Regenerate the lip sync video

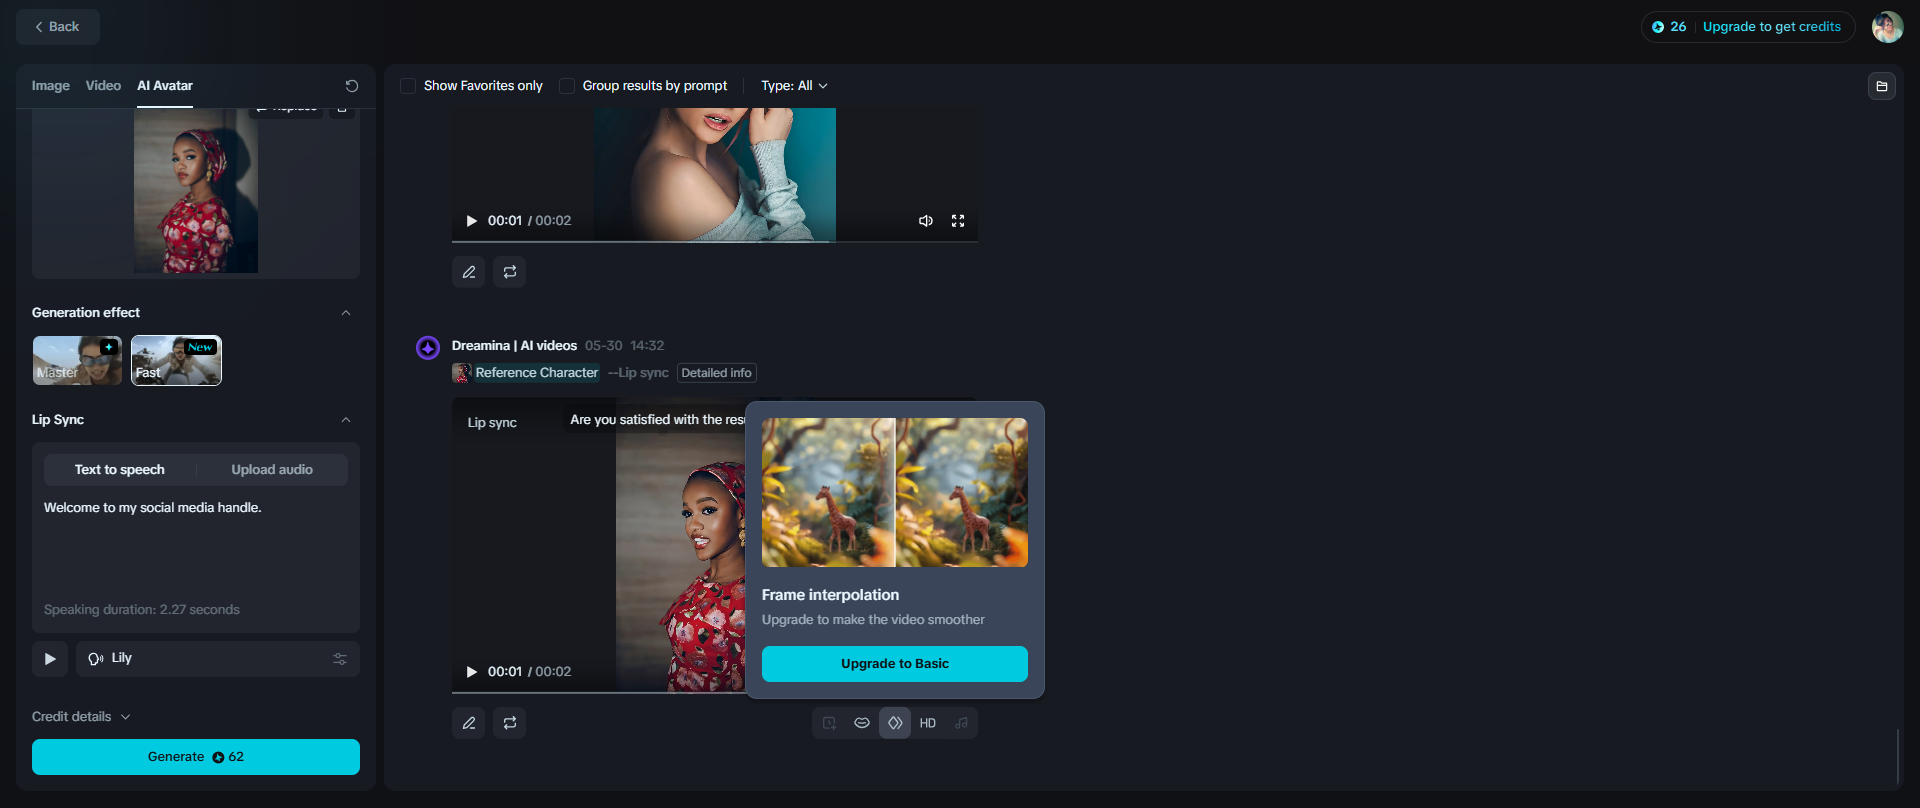[510, 723]
